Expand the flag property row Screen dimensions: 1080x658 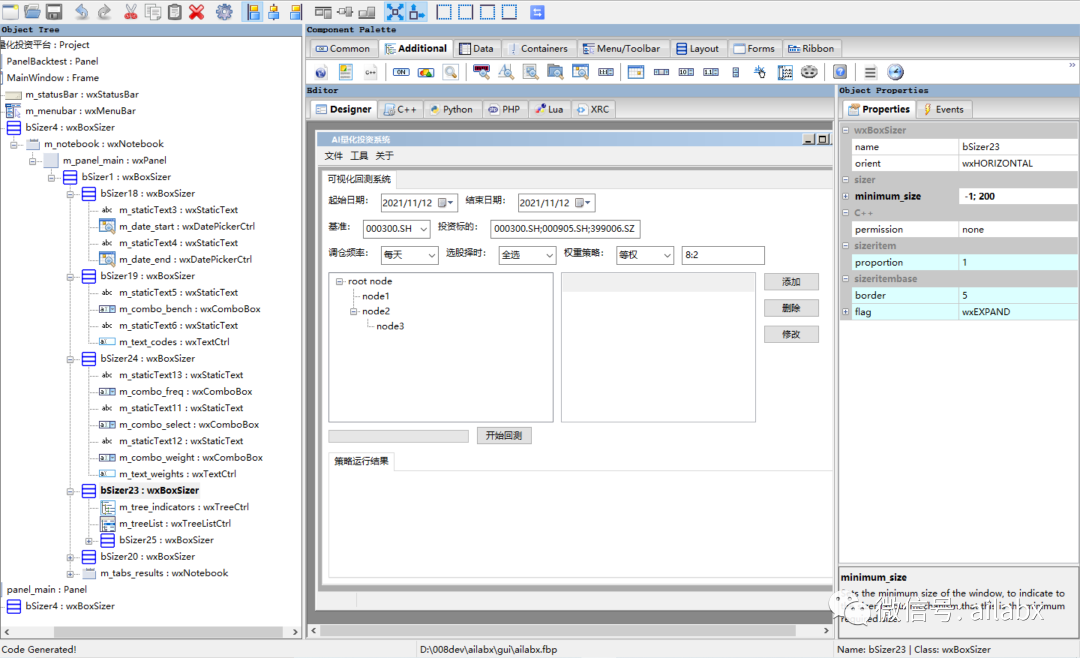pyautogui.click(x=846, y=312)
